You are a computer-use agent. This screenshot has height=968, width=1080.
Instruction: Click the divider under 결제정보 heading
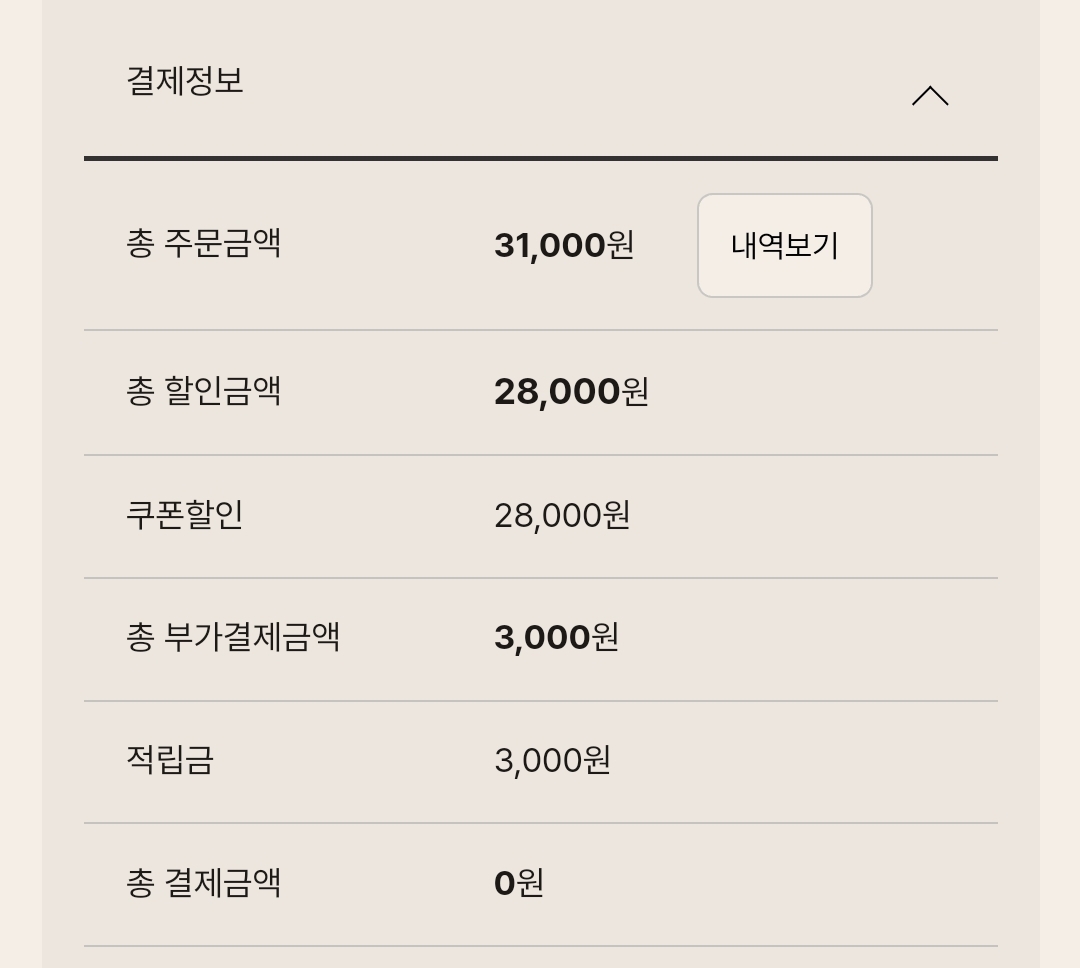click(x=541, y=157)
